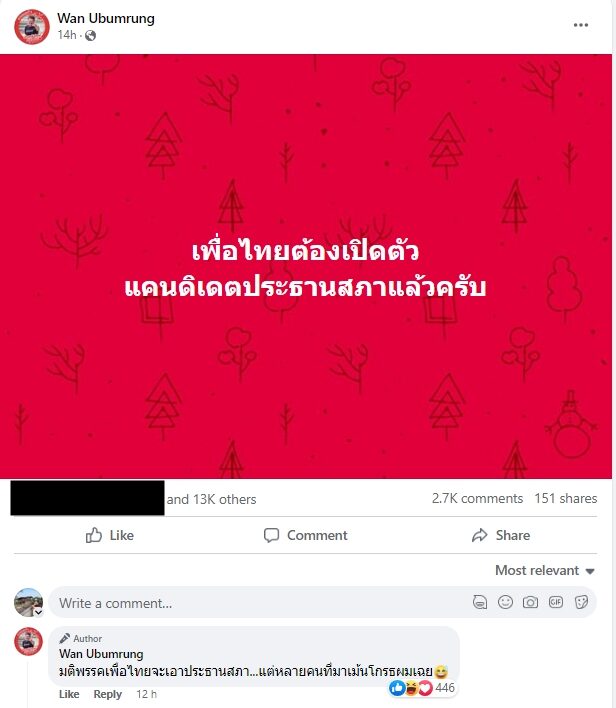Viewport: 616px width, 708px height.
Task: View the 151 shares list
Action: pyautogui.click(x=565, y=498)
